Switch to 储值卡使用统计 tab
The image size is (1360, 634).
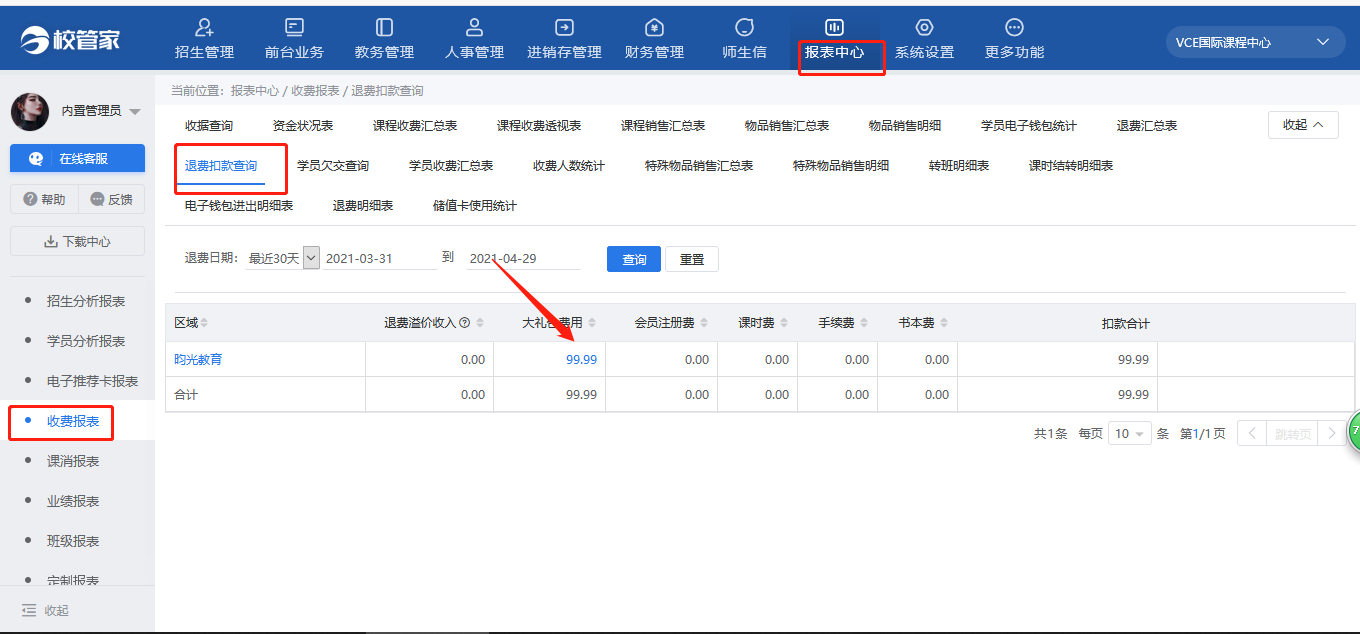pyautogui.click(x=475, y=206)
